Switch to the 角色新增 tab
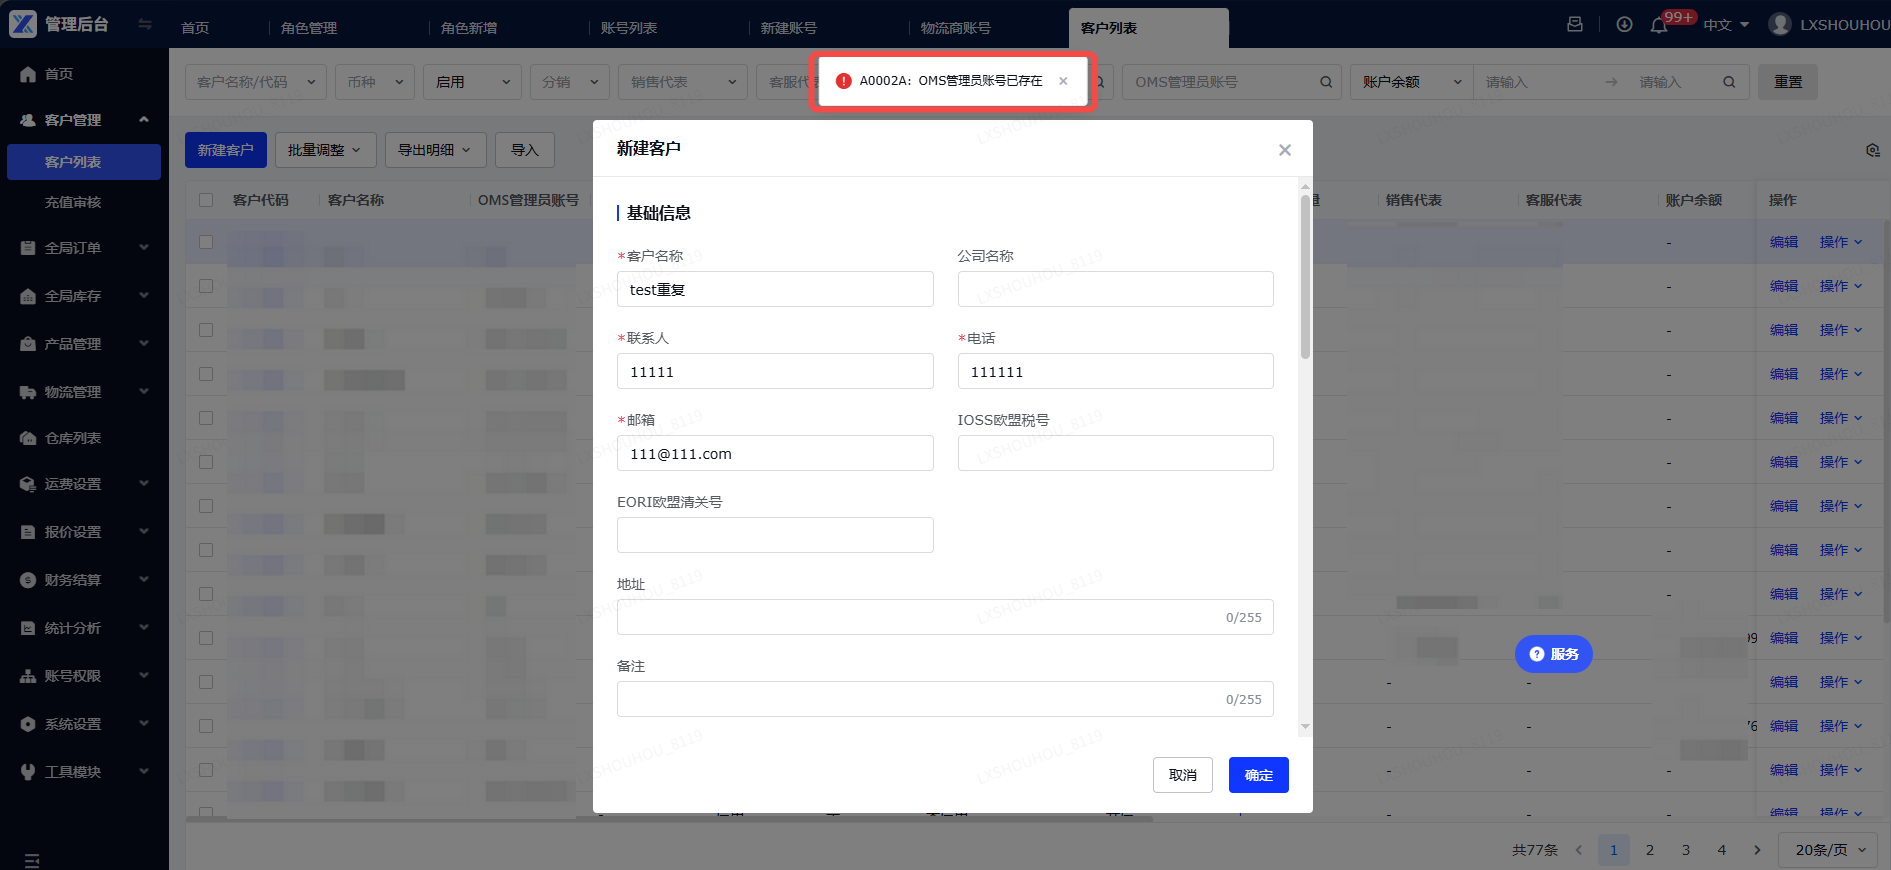The height and width of the screenshot is (870, 1891). [469, 28]
